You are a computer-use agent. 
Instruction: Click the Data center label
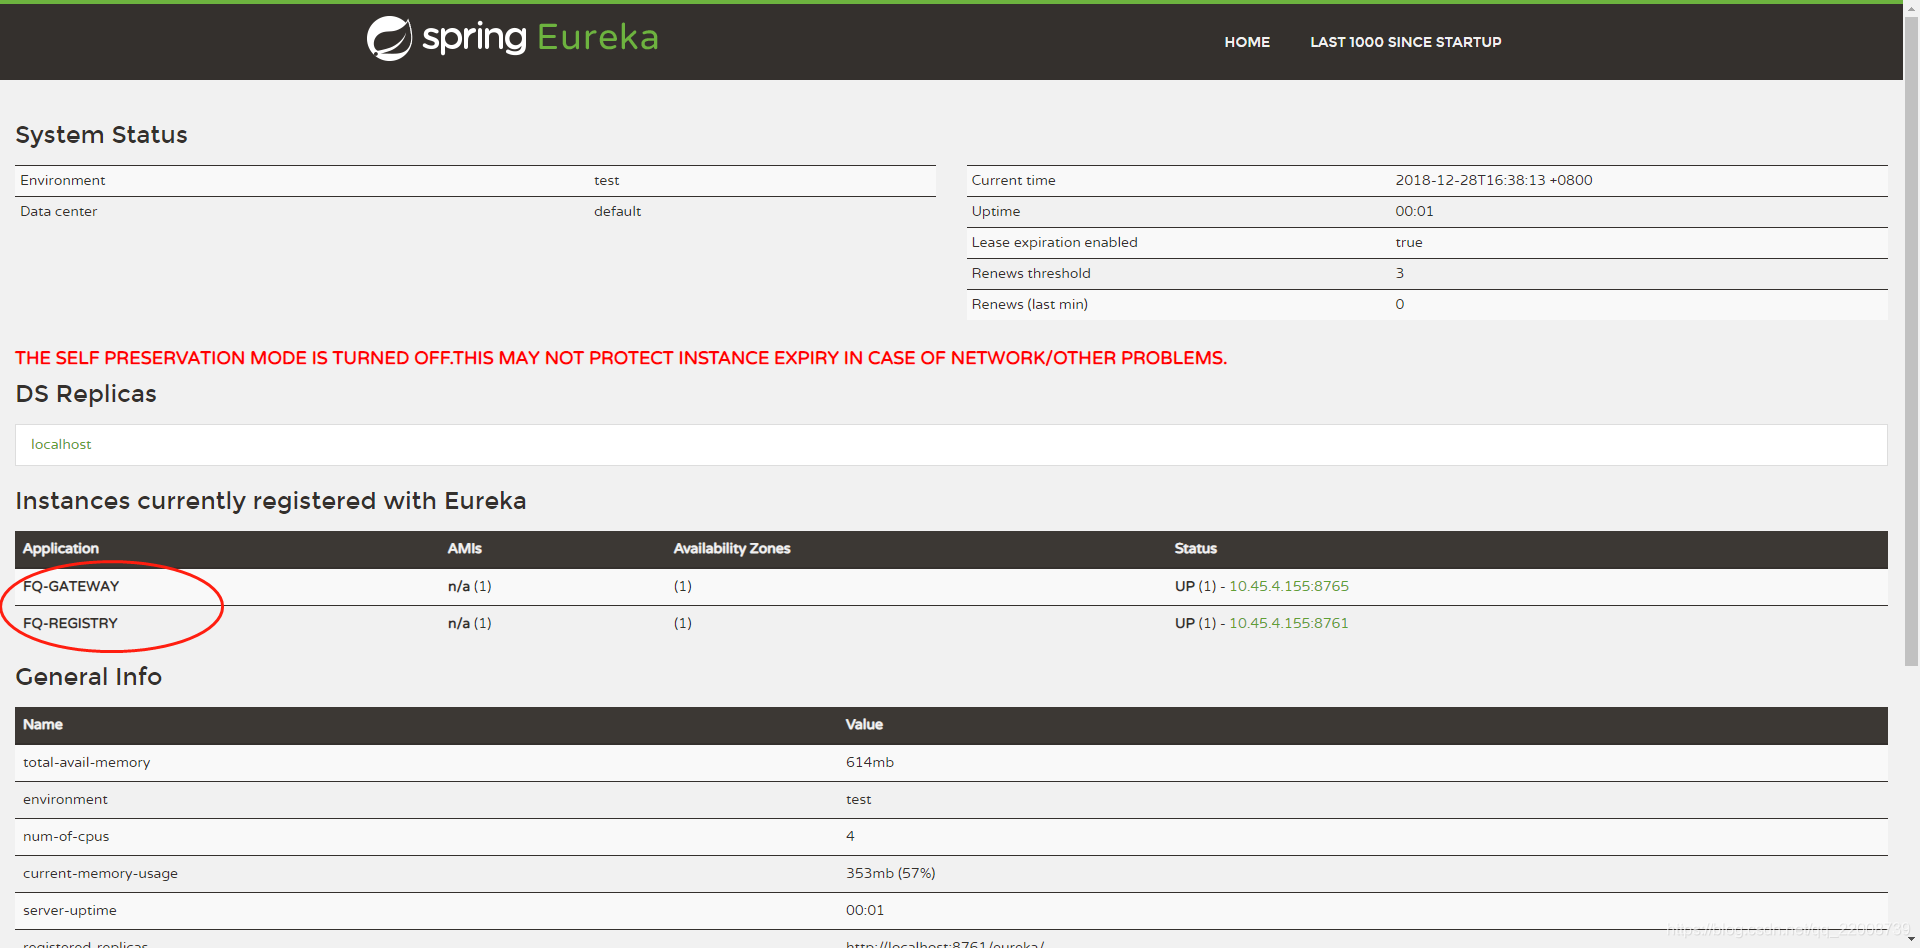[x=58, y=211]
